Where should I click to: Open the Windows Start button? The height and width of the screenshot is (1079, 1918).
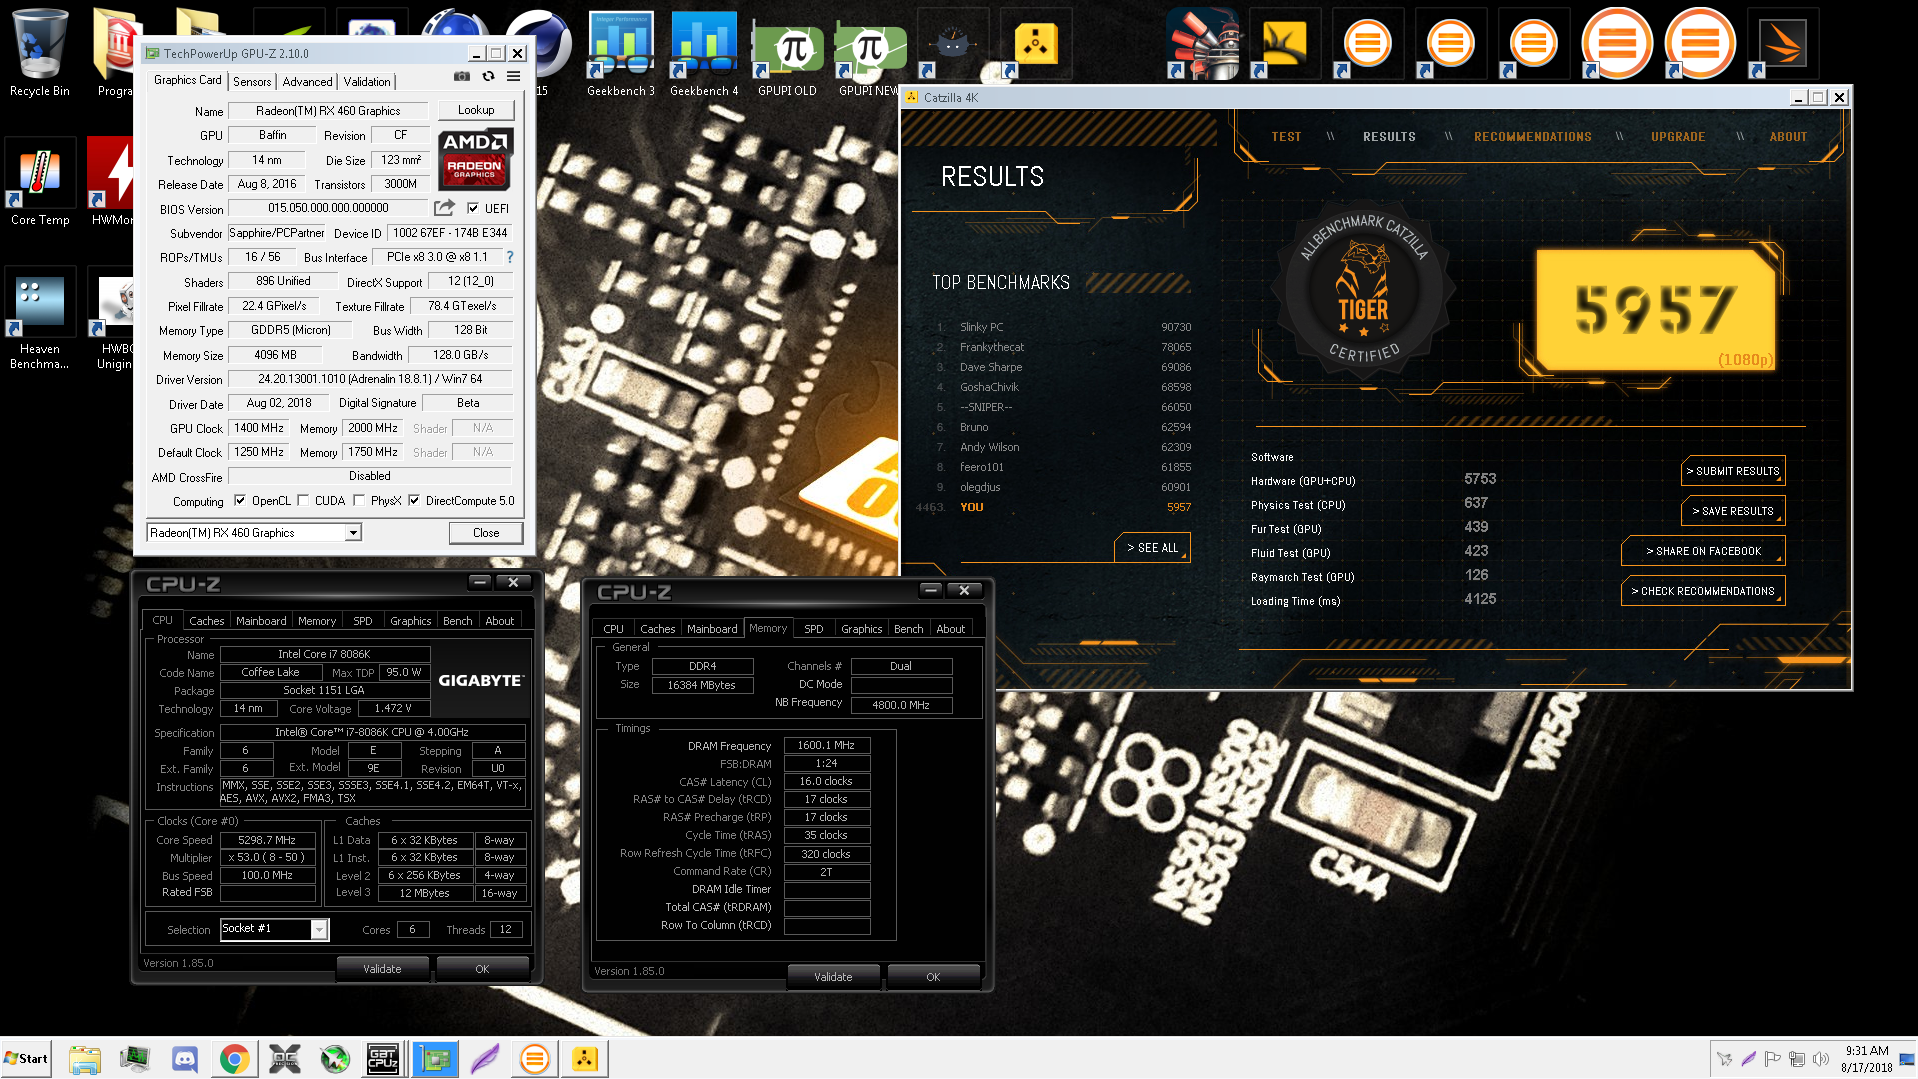[27, 1058]
